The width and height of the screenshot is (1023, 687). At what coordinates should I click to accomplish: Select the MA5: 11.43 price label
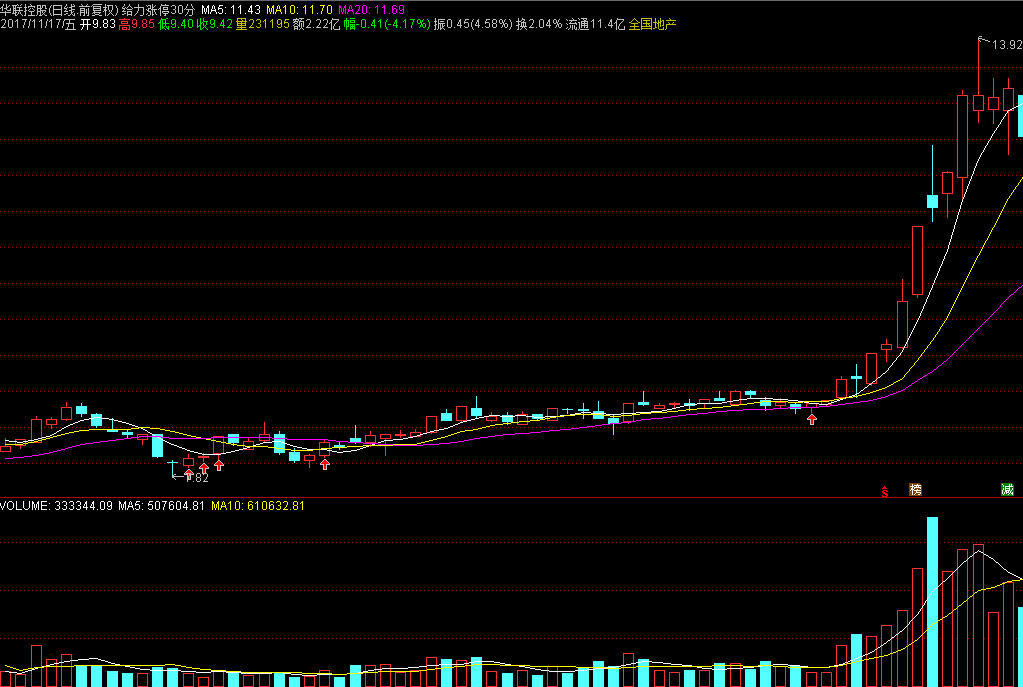(x=231, y=10)
